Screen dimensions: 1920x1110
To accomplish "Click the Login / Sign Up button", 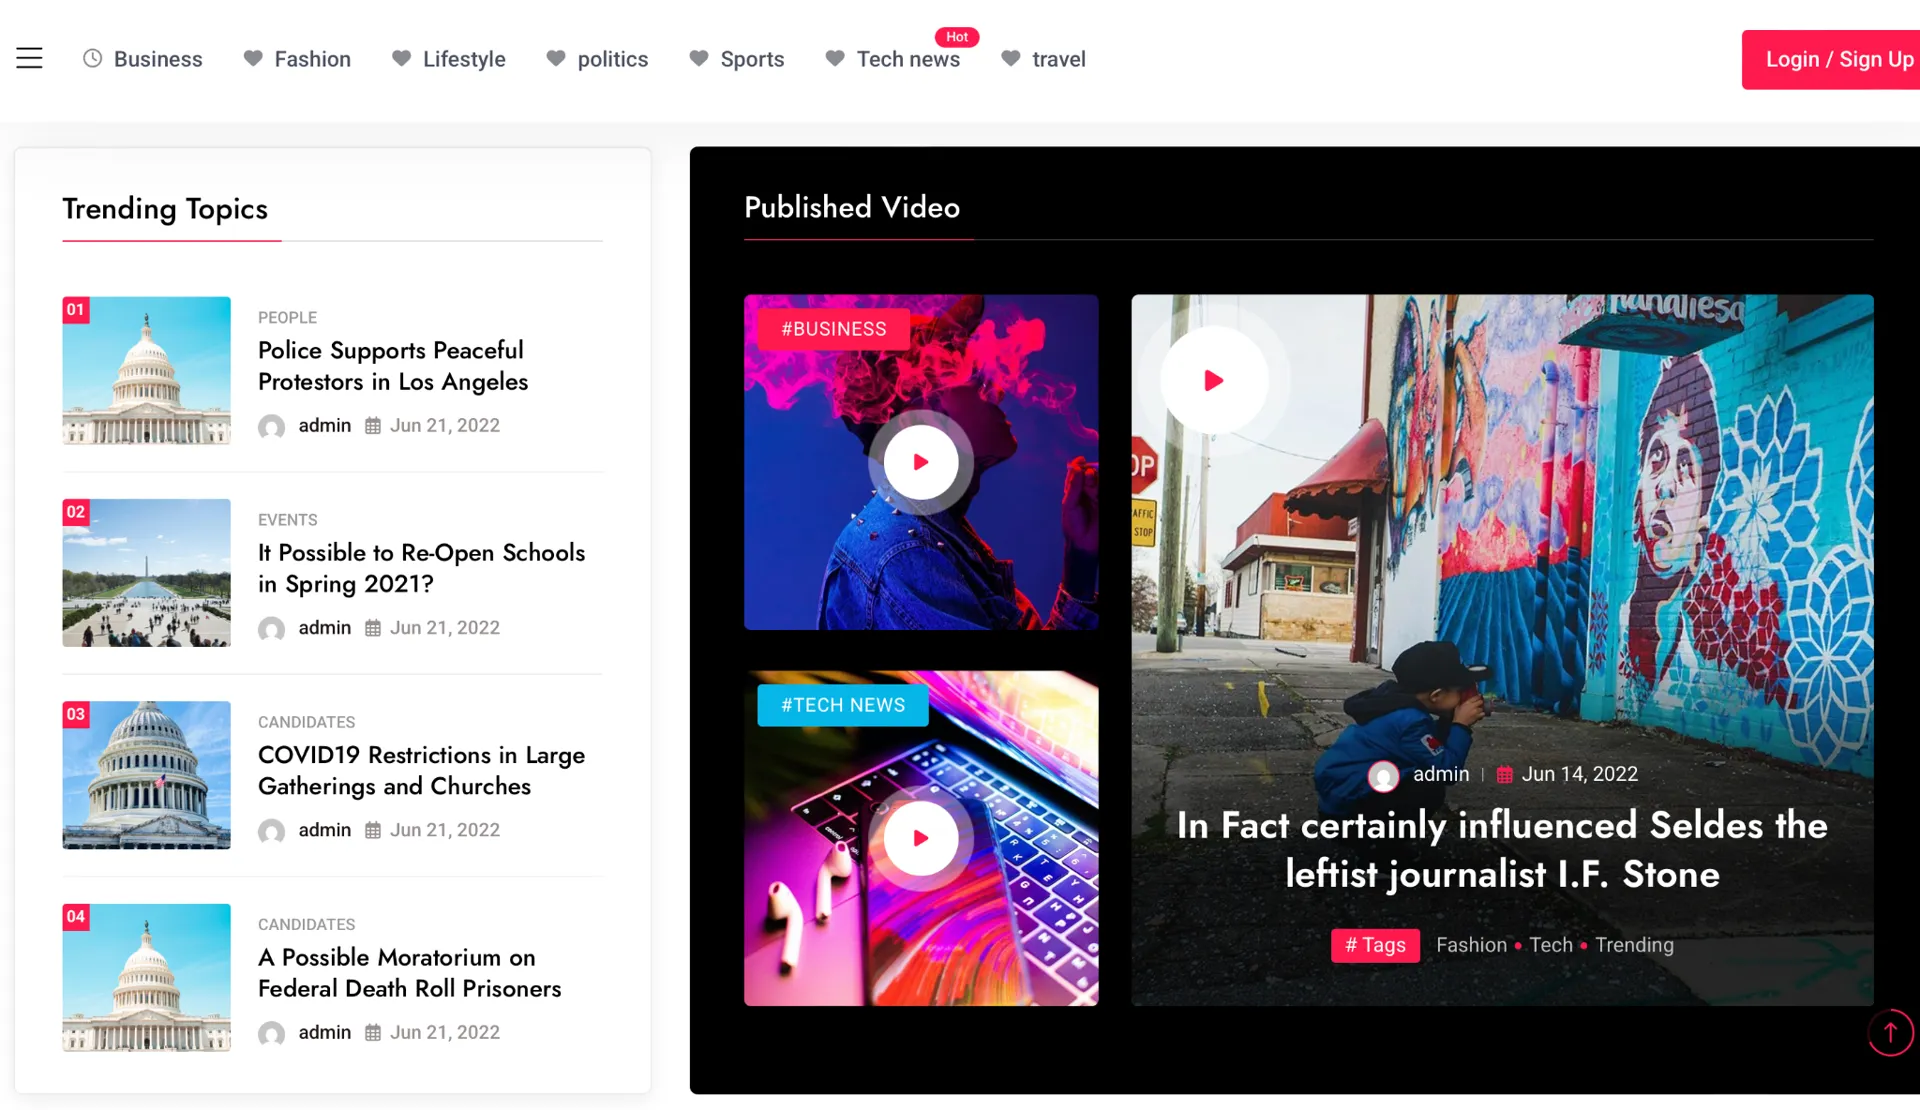I will click(1837, 59).
